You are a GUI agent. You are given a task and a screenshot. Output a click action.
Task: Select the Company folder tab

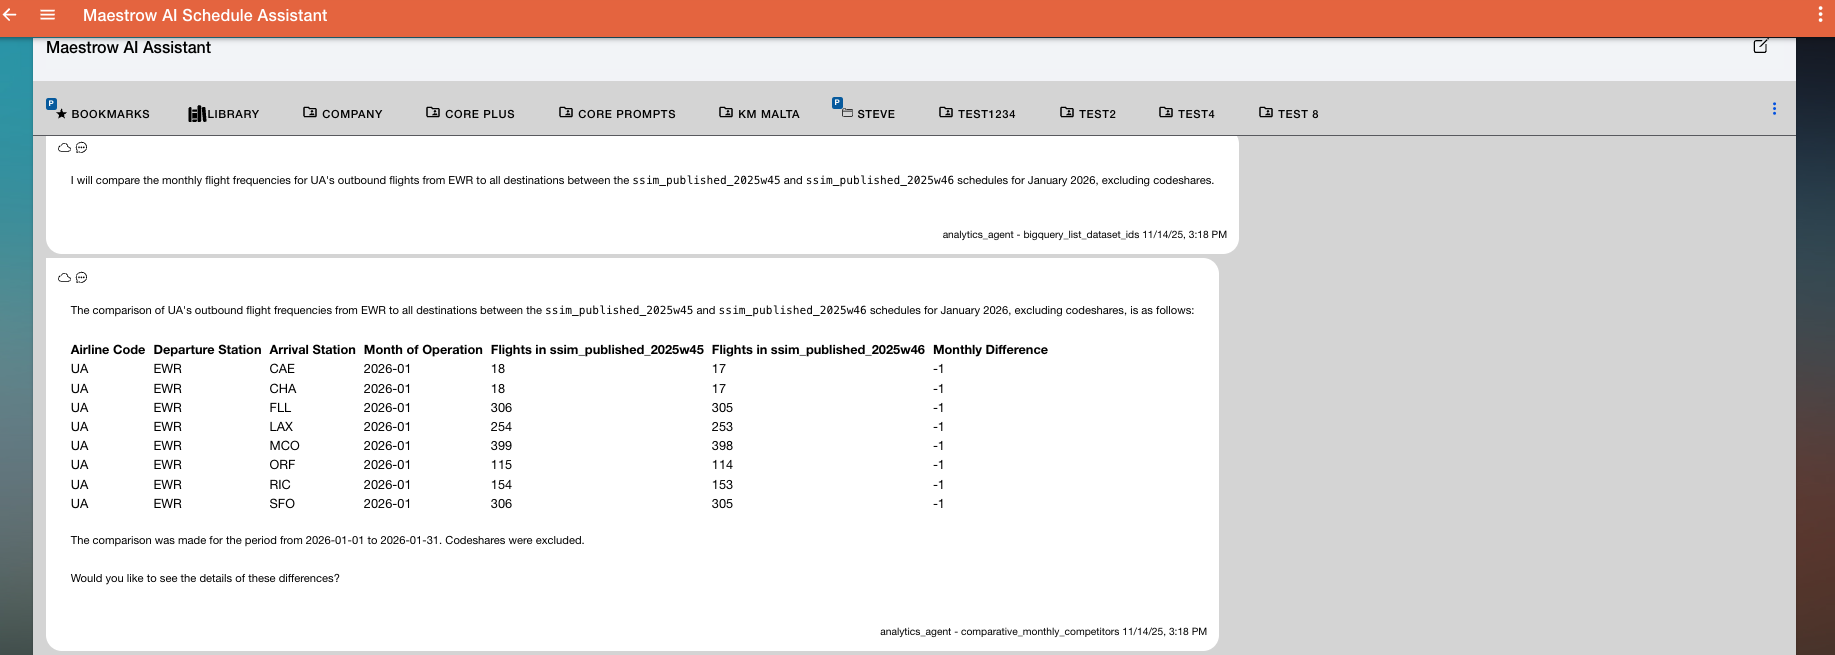click(x=343, y=113)
